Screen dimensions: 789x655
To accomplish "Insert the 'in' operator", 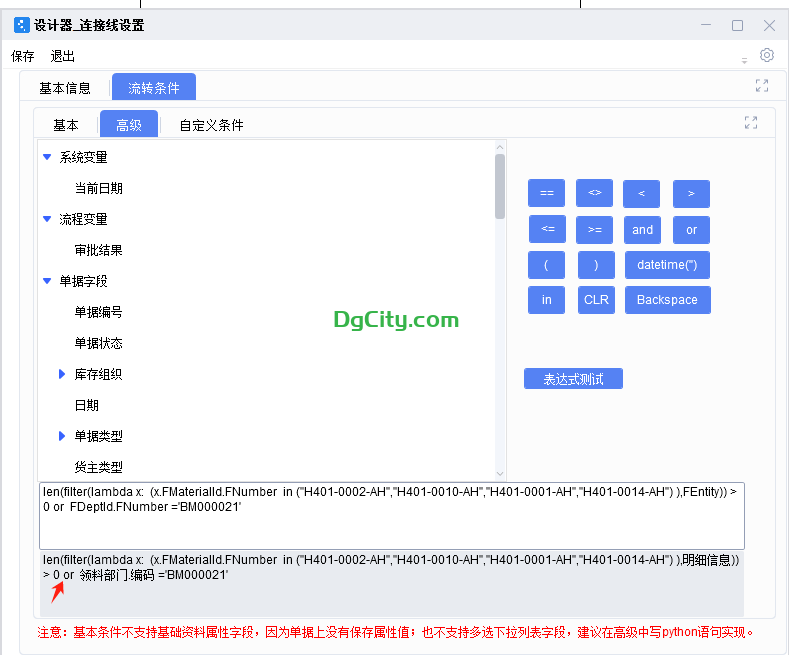I will 546,300.
